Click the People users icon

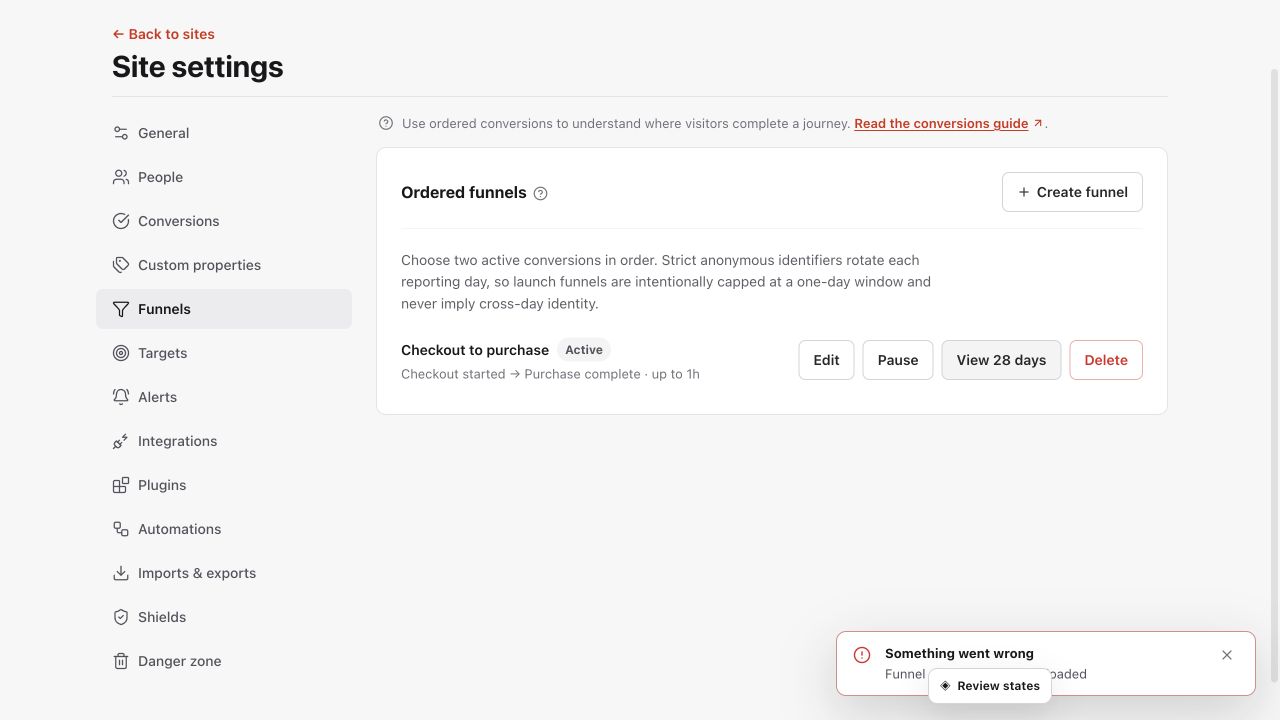pos(121,177)
